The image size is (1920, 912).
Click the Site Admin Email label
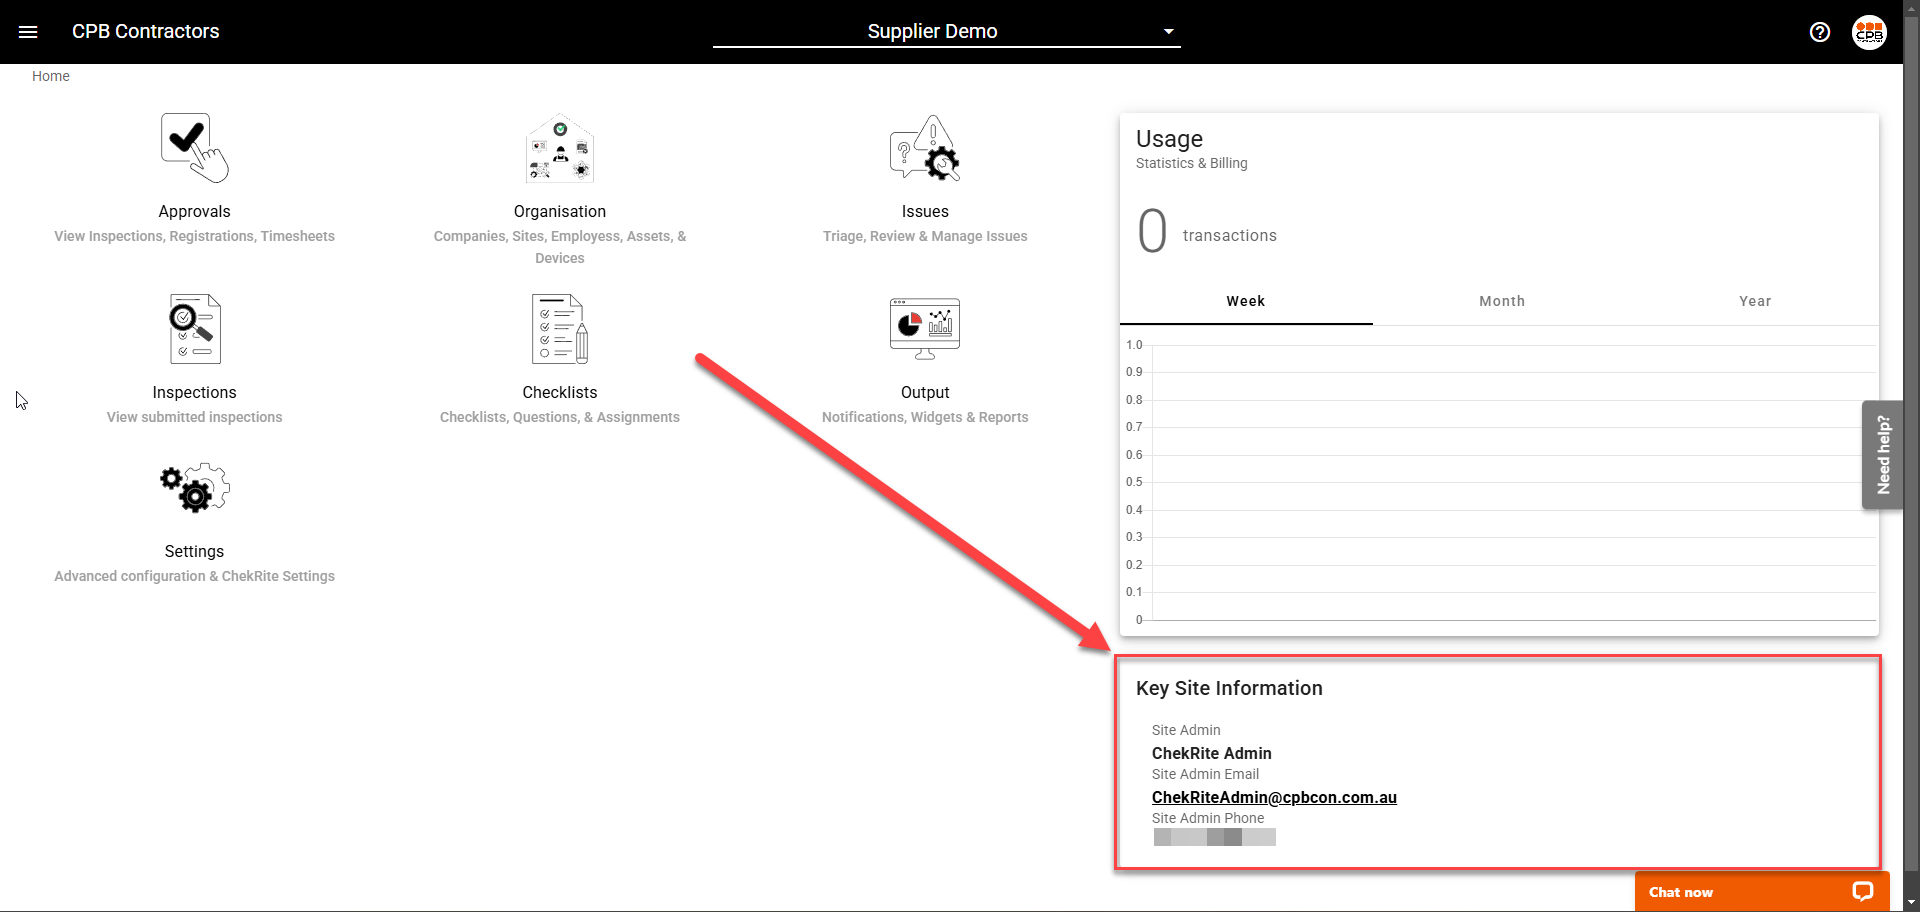click(1205, 774)
